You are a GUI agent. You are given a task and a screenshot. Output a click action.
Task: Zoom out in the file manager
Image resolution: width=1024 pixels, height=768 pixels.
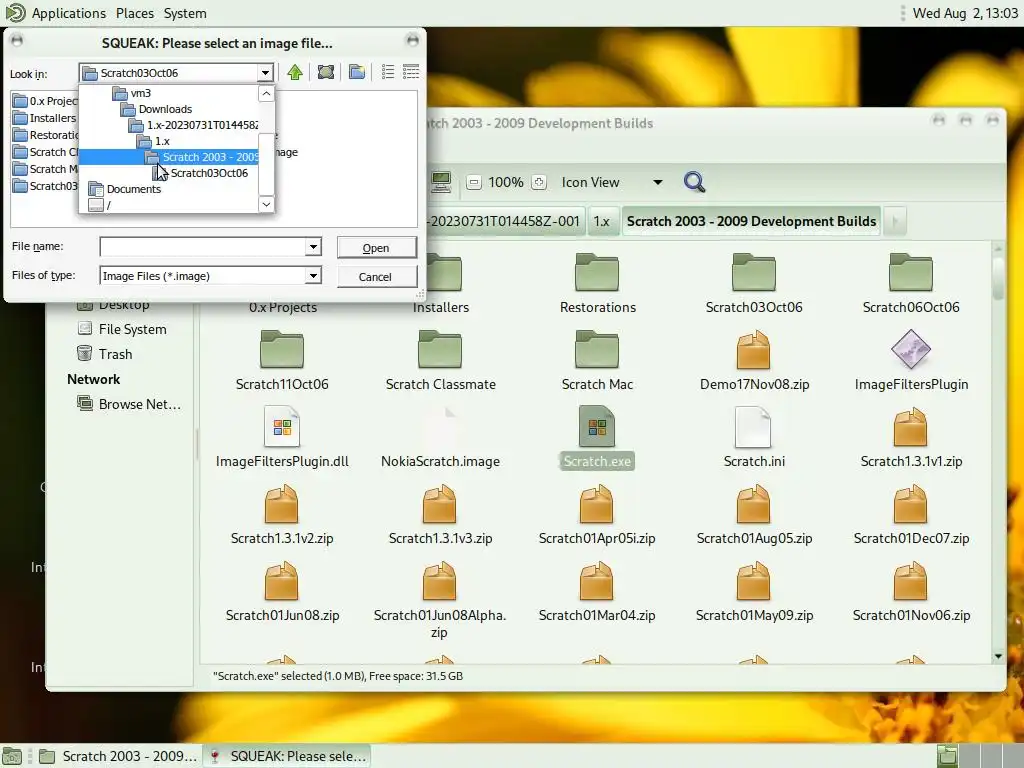point(474,182)
